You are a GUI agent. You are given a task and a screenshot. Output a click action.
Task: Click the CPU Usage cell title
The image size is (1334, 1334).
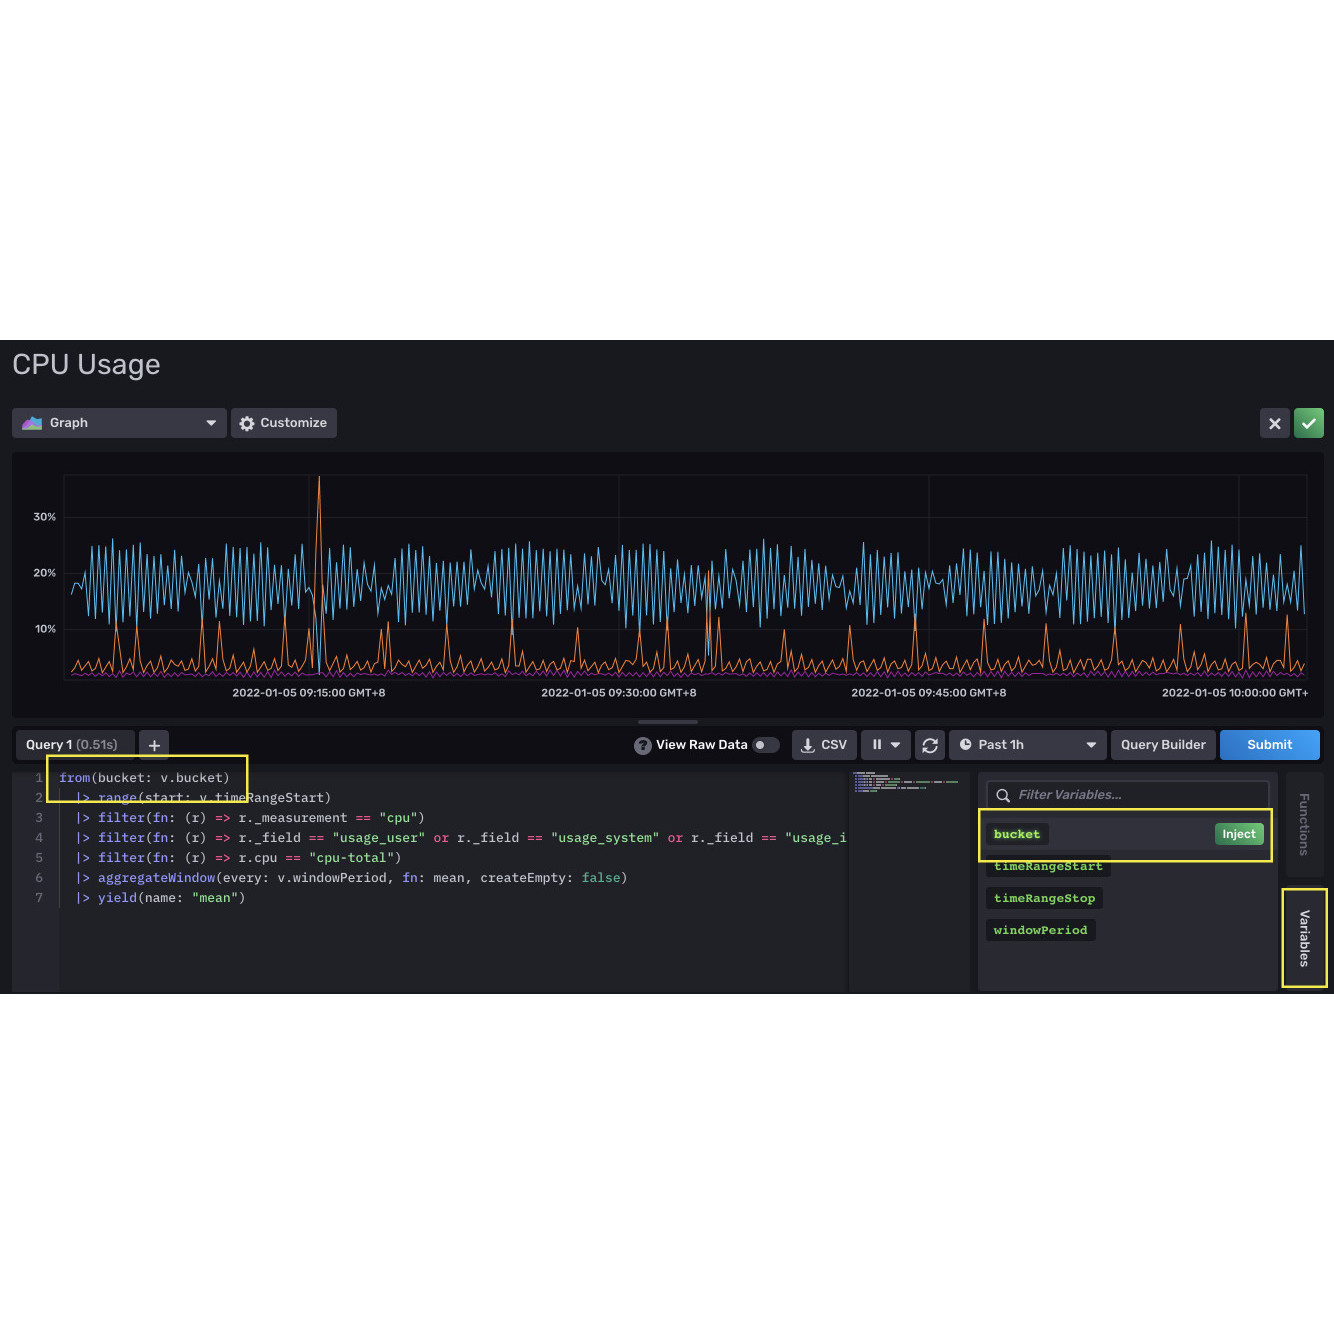tap(86, 365)
